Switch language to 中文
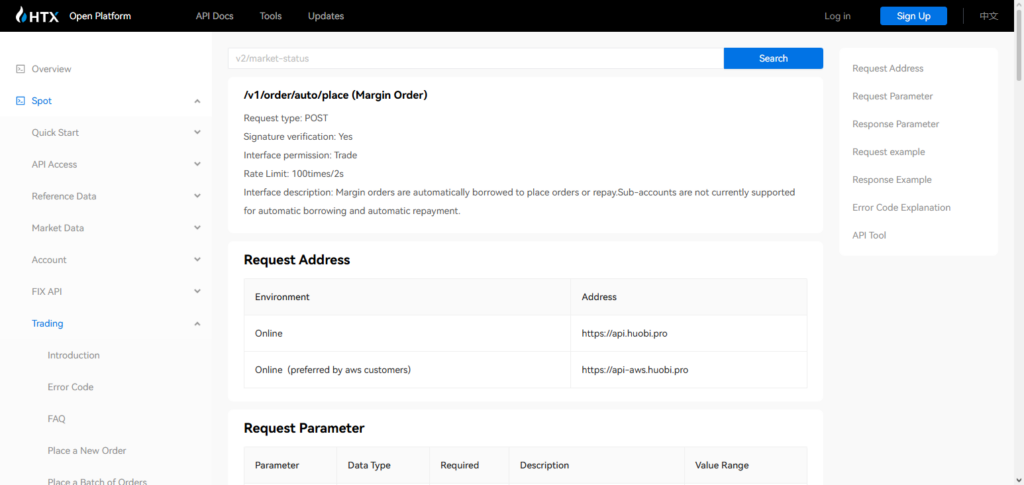 click(988, 16)
